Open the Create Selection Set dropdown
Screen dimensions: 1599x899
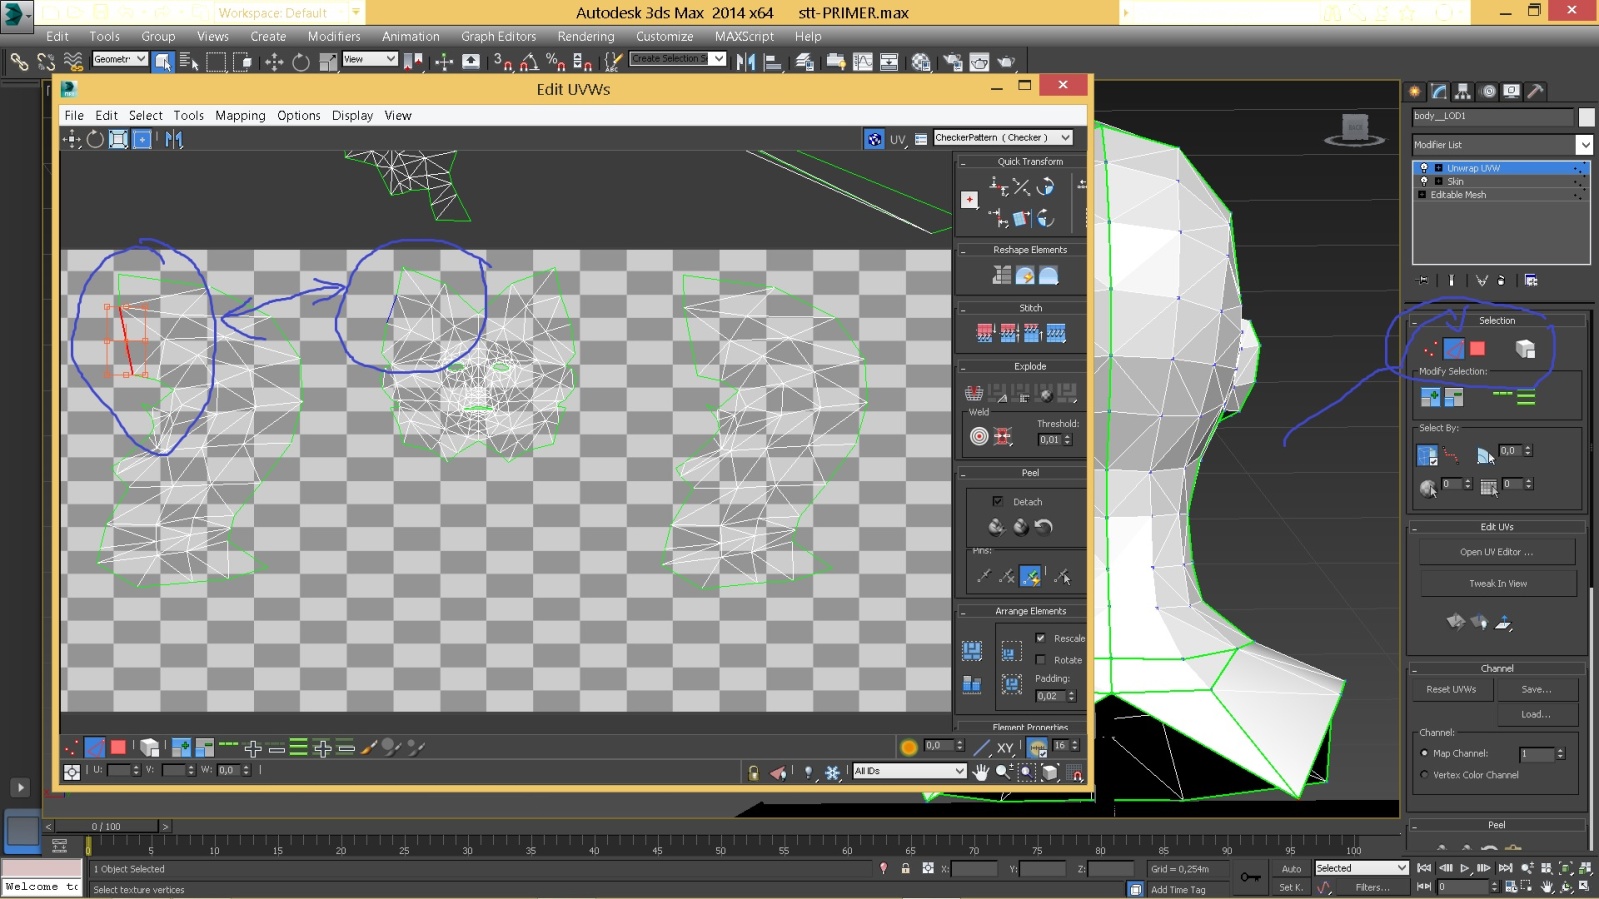click(719, 59)
